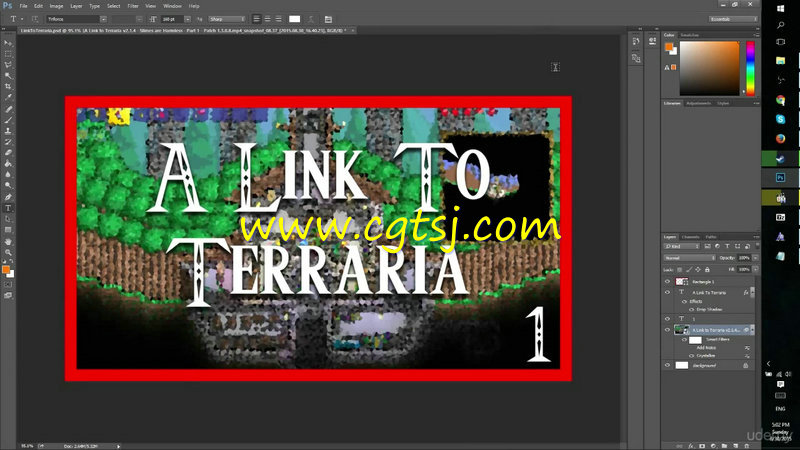Select the Move tool

(x=8, y=43)
